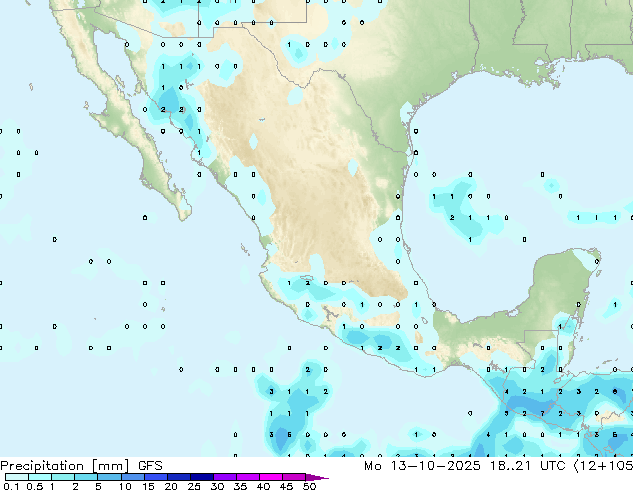This screenshot has height=490, width=634.
Task: Click the 30–35 mm purple swatch
Action: [x=225, y=477]
